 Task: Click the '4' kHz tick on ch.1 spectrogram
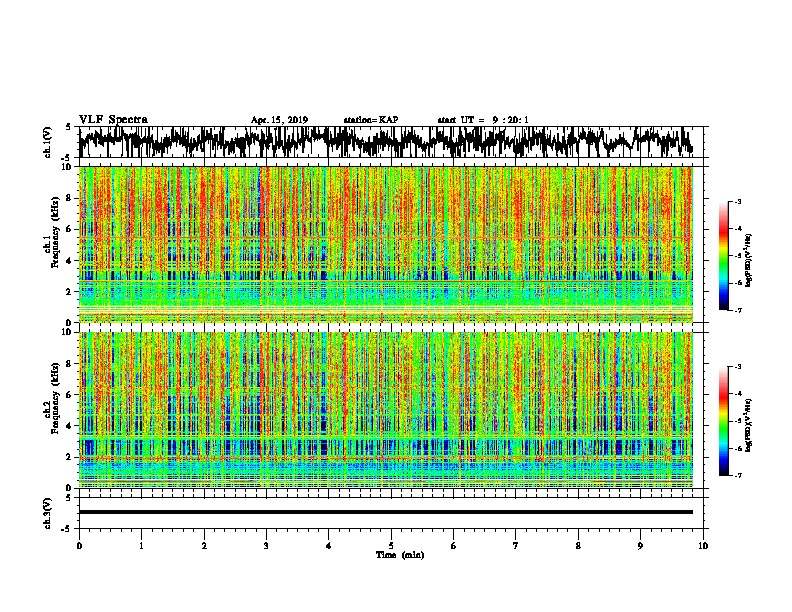tap(69, 261)
